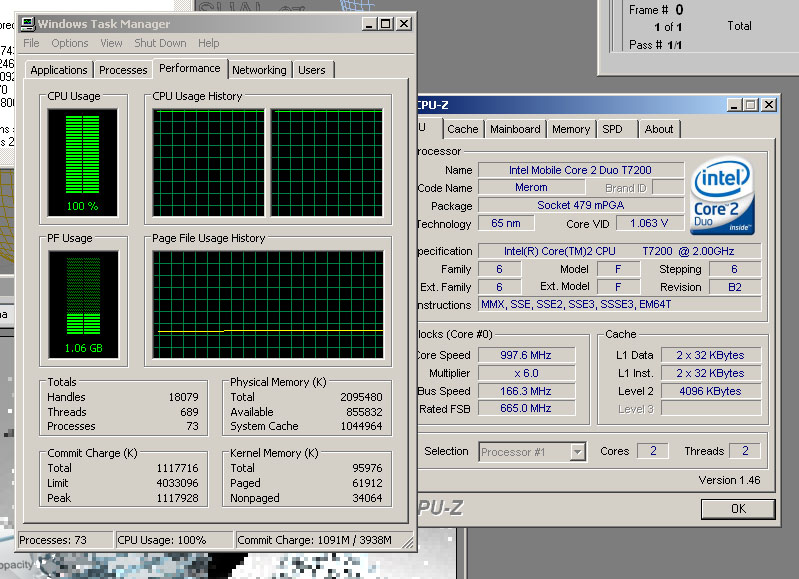Switch to the Applications tab
Image resolution: width=799 pixels, height=579 pixels.
click(x=59, y=70)
